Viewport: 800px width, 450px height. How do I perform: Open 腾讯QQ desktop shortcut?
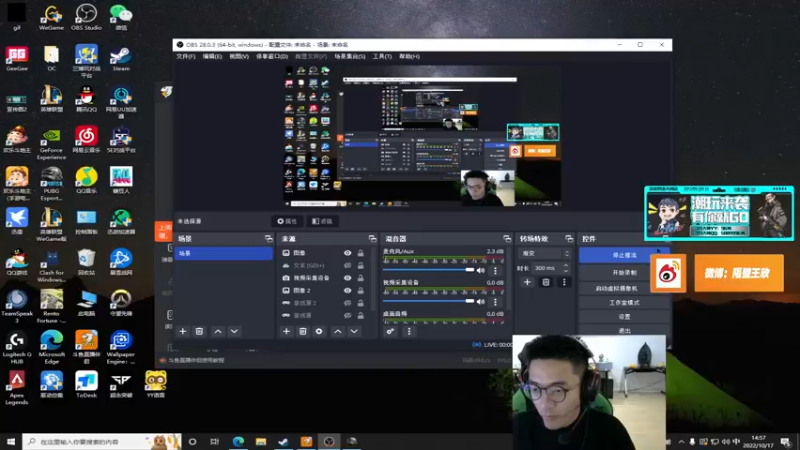coord(86,99)
